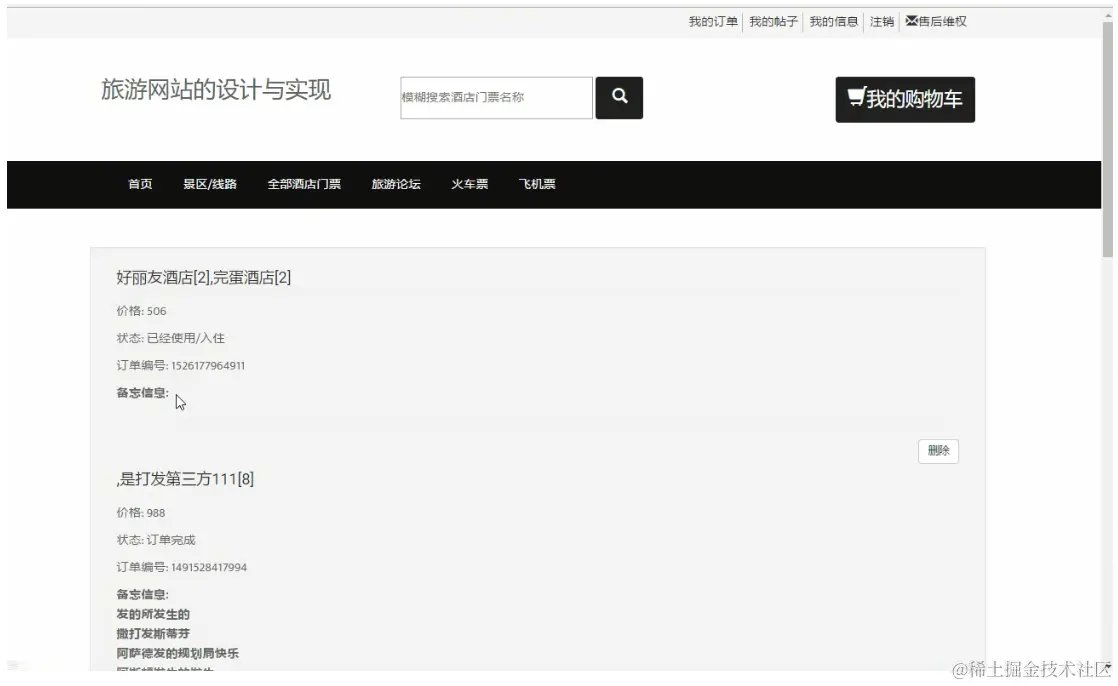Click 注销 to log out
This screenshot has width=1118, height=686.
pos(882,21)
